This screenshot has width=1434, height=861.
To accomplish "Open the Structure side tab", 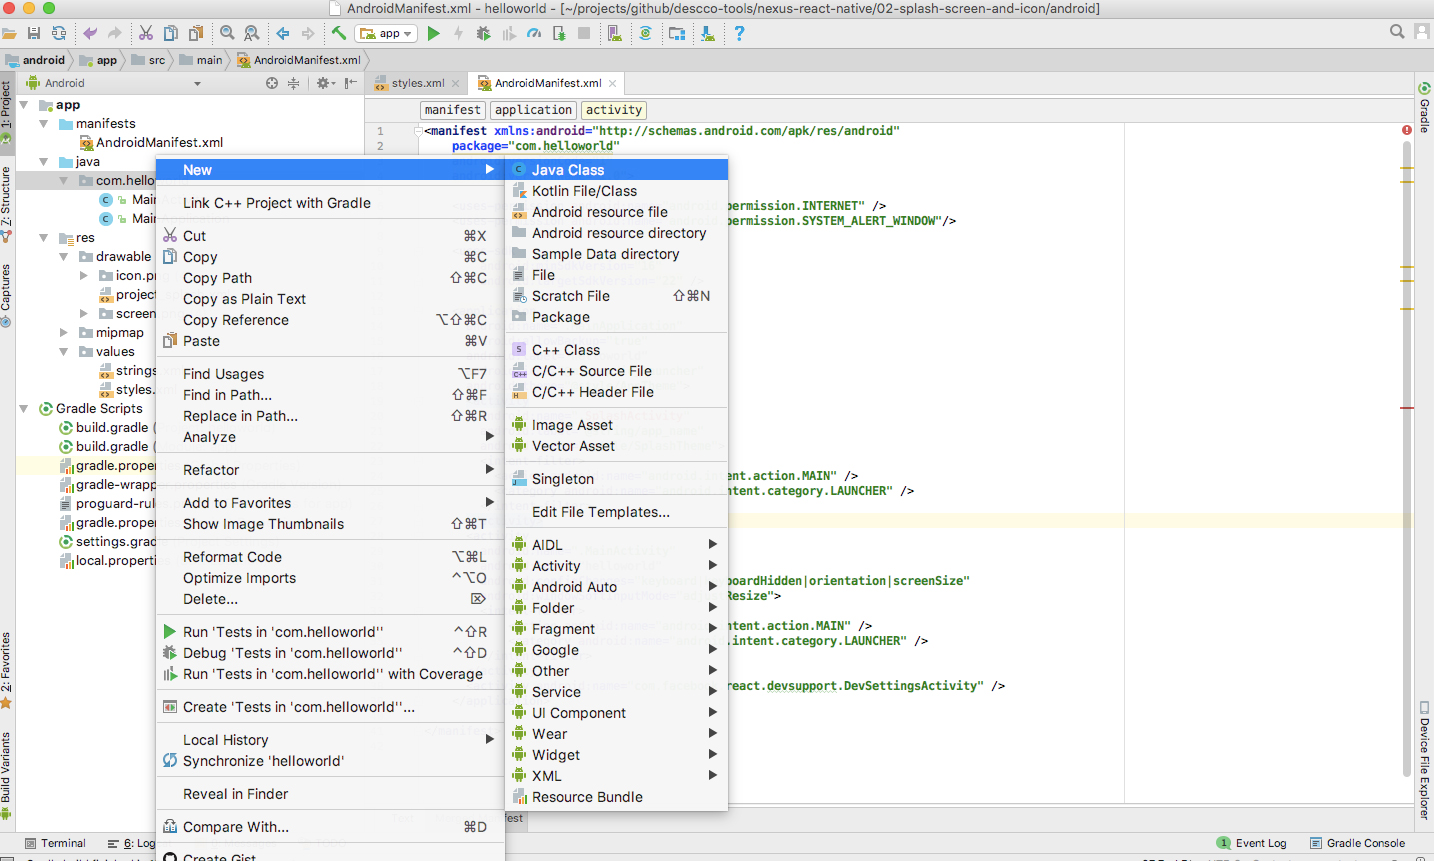I will 6,204.
